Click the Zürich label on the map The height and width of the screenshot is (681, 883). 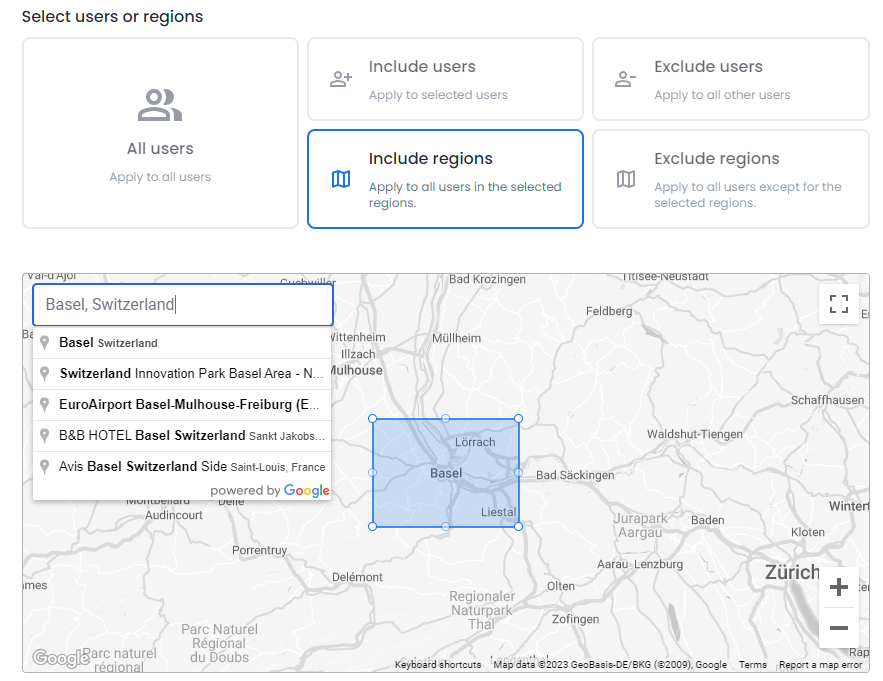point(792,572)
